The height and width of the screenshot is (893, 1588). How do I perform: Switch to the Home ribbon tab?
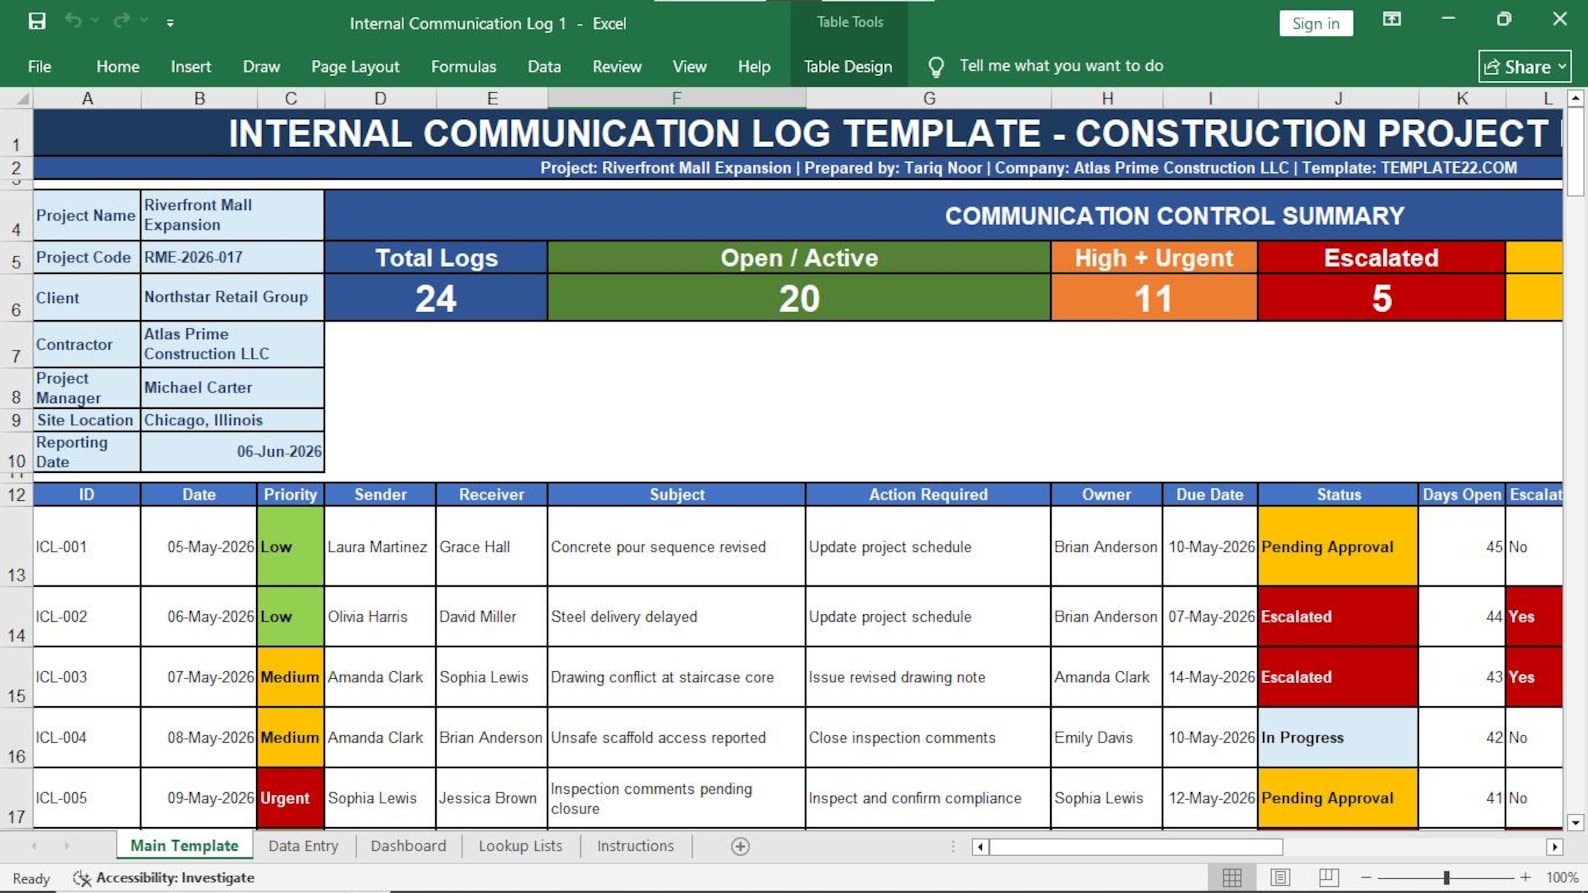tap(118, 66)
